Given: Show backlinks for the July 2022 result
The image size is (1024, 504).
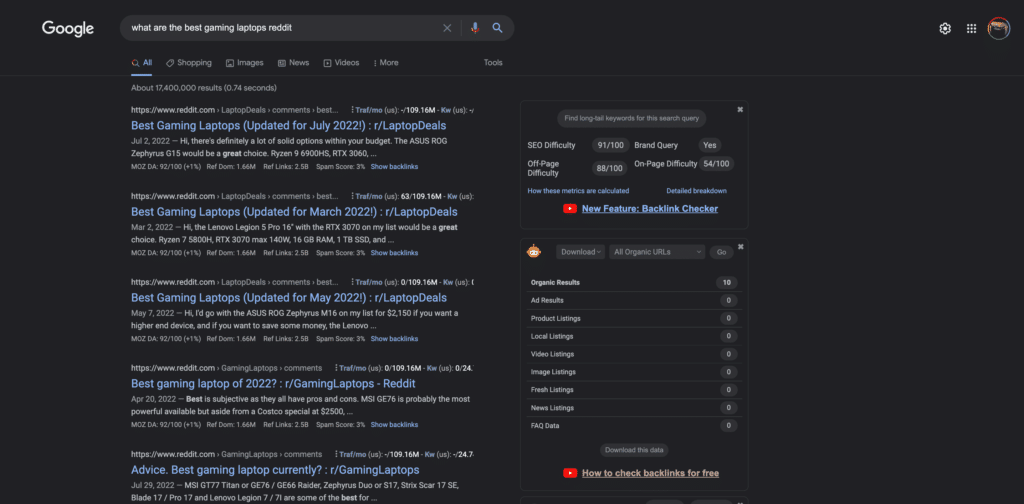Looking at the screenshot, I should 394,167.
